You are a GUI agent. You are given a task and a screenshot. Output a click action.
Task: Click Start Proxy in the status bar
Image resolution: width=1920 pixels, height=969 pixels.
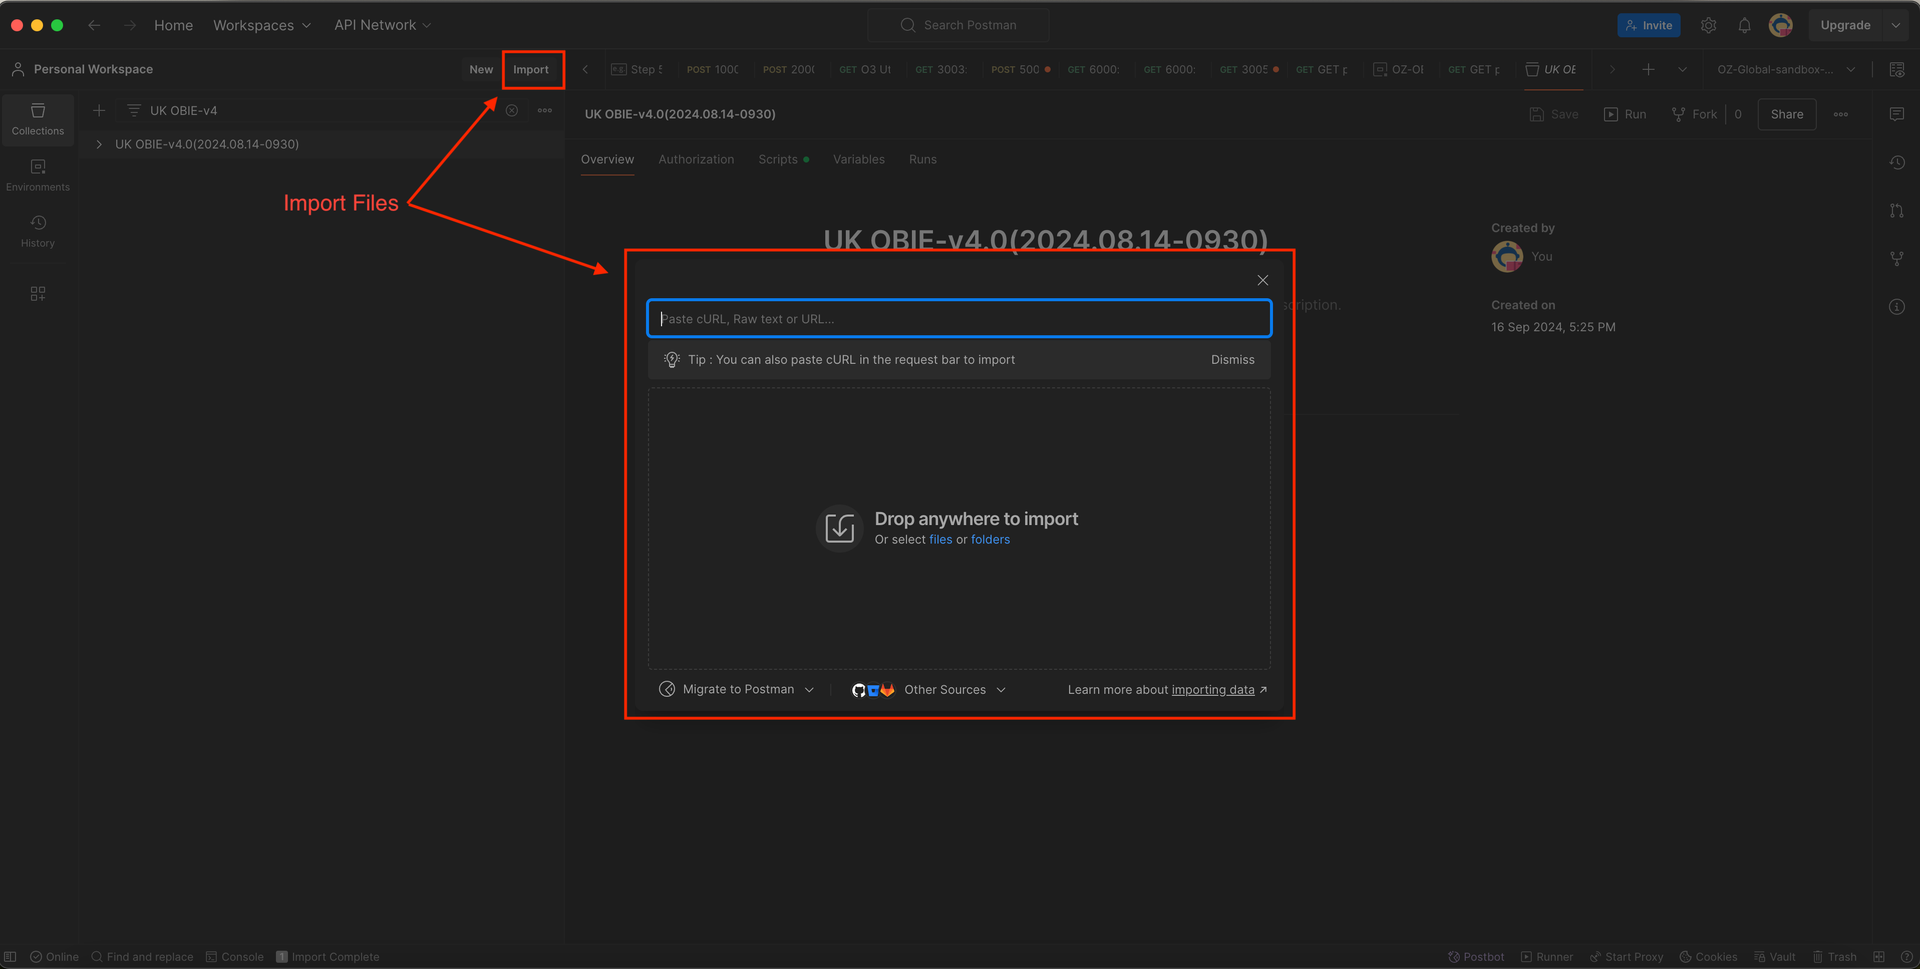[x=1626, y=957]
